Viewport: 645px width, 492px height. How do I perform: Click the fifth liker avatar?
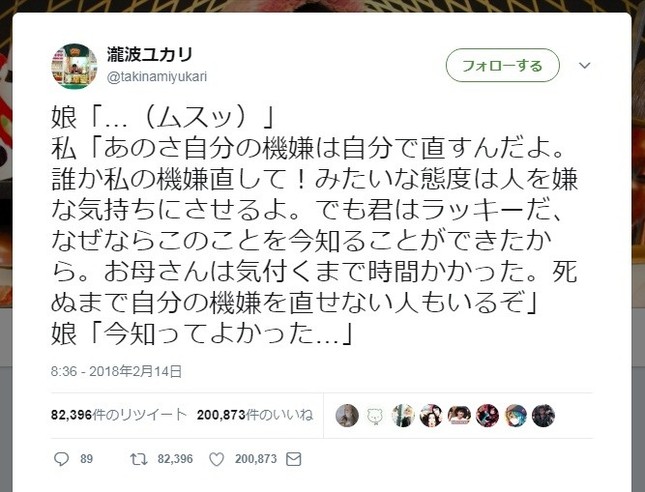(x=459, y=415)
